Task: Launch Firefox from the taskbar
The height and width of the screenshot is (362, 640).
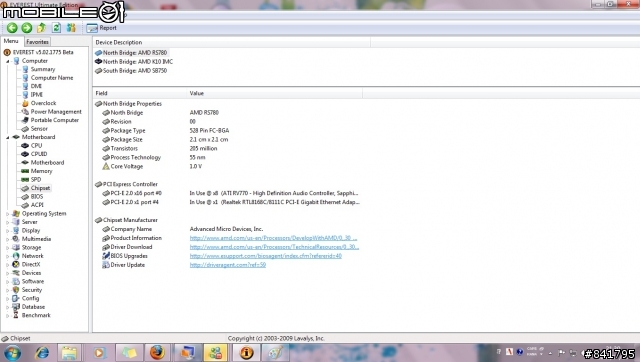Action: click(157, 353)
